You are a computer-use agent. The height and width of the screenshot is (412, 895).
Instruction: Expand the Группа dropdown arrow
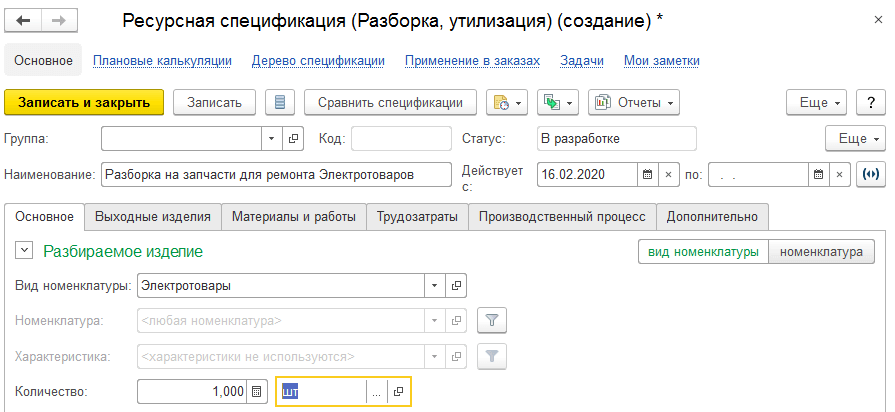click(x=272, y=139)
